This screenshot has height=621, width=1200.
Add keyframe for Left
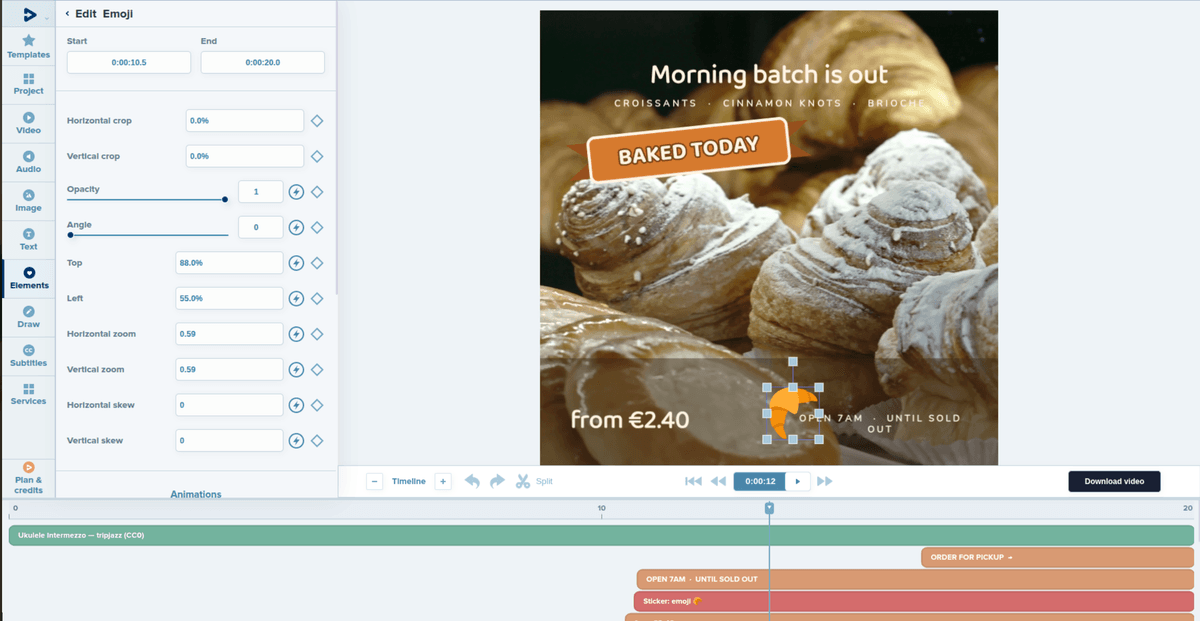[x=317, y=299]
